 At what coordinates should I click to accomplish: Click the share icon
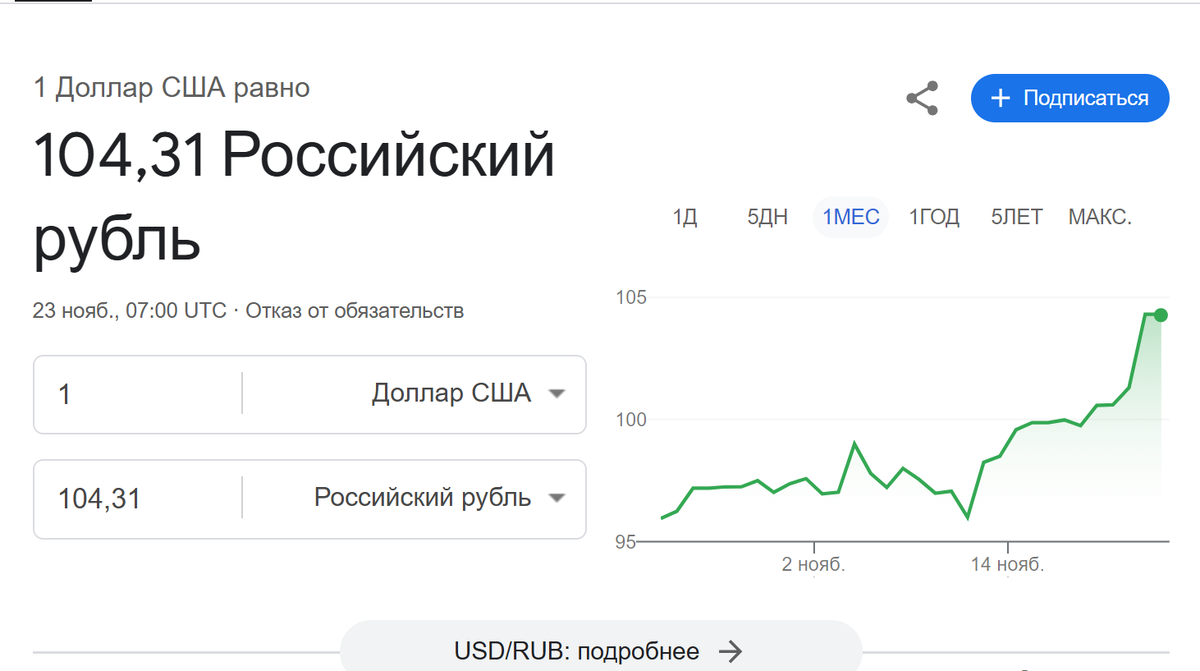(x=921, y=98)
